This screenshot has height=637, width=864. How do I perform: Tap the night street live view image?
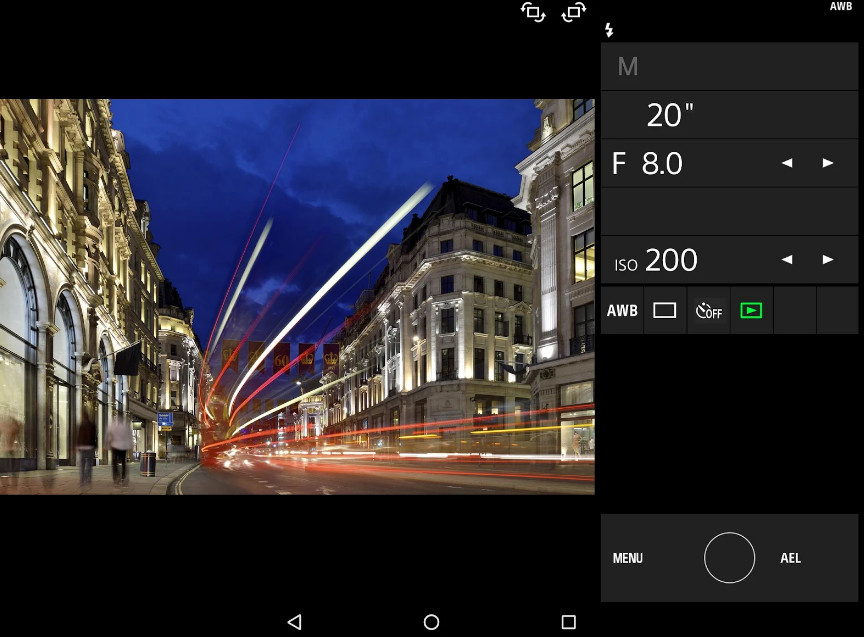(x=297, y=296)
